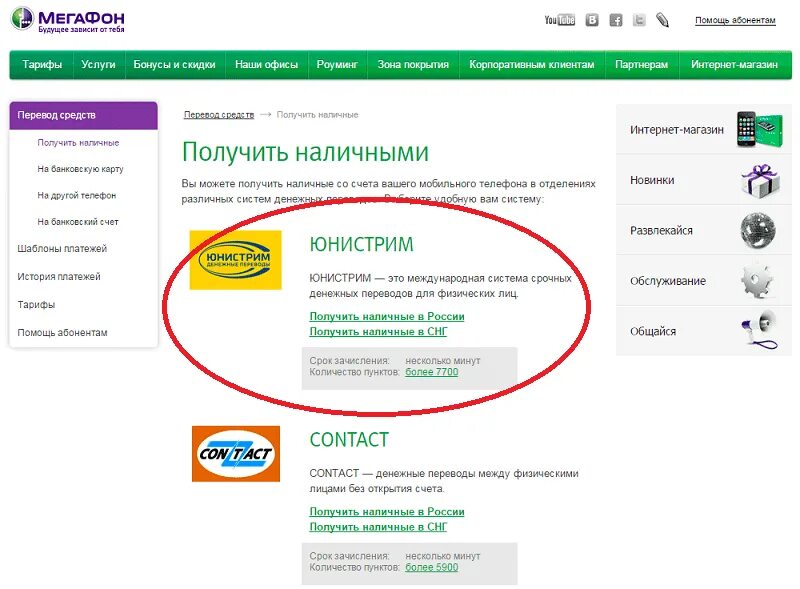Image resolution: width=800 pixels, height=589 pixels.
Task: Select На банковский счет in sidebar
Action: pos(78,222)
